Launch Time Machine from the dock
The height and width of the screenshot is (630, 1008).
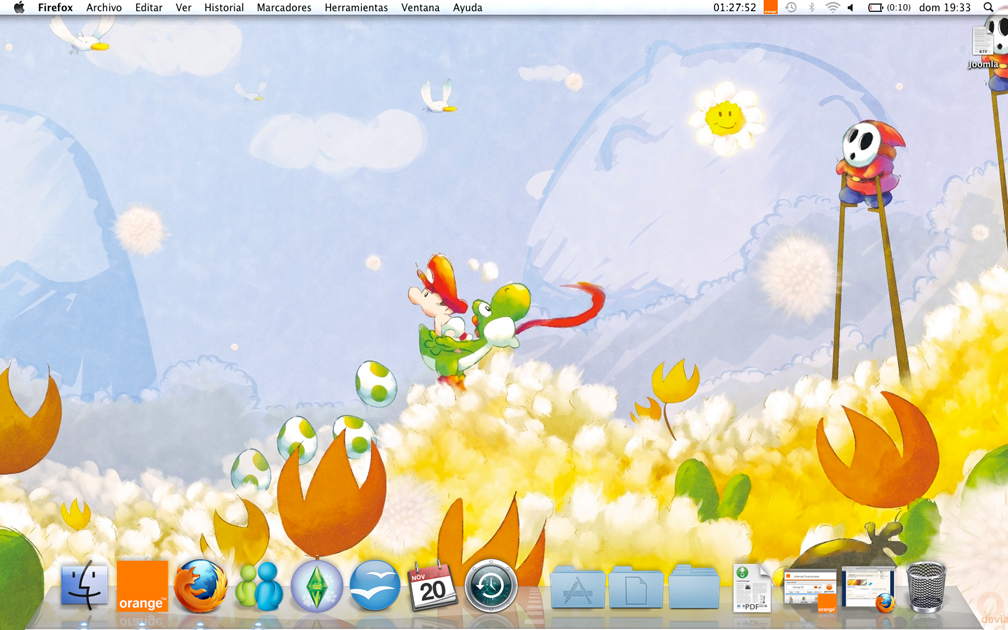click(x=490, y=586)
